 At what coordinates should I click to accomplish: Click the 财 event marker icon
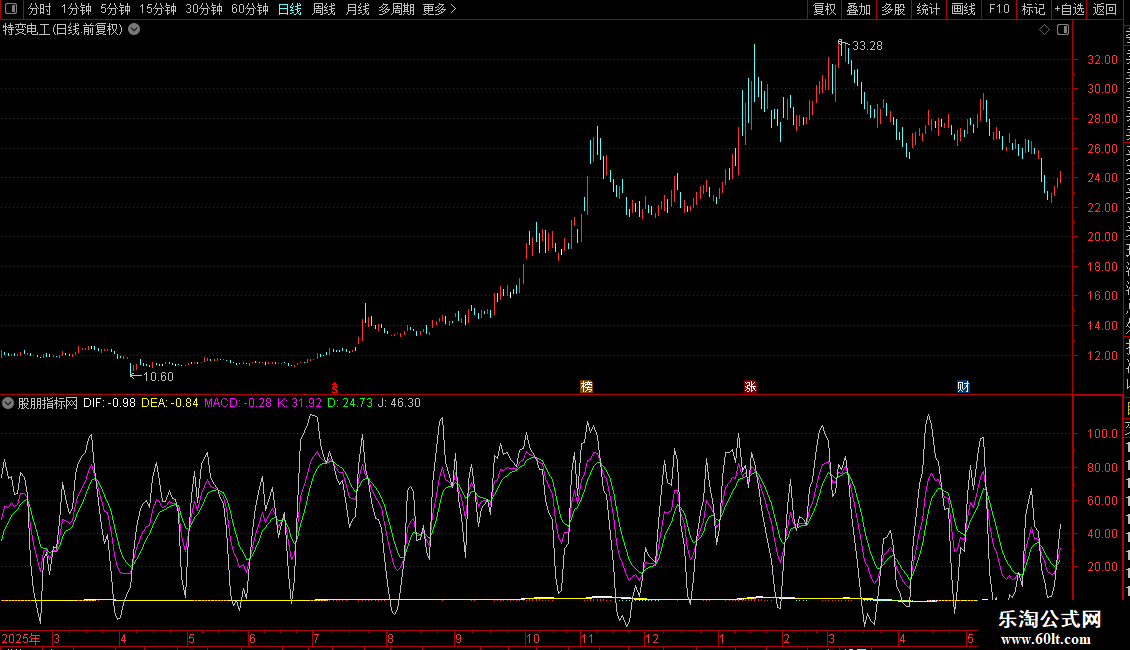(x=963, y=387)
